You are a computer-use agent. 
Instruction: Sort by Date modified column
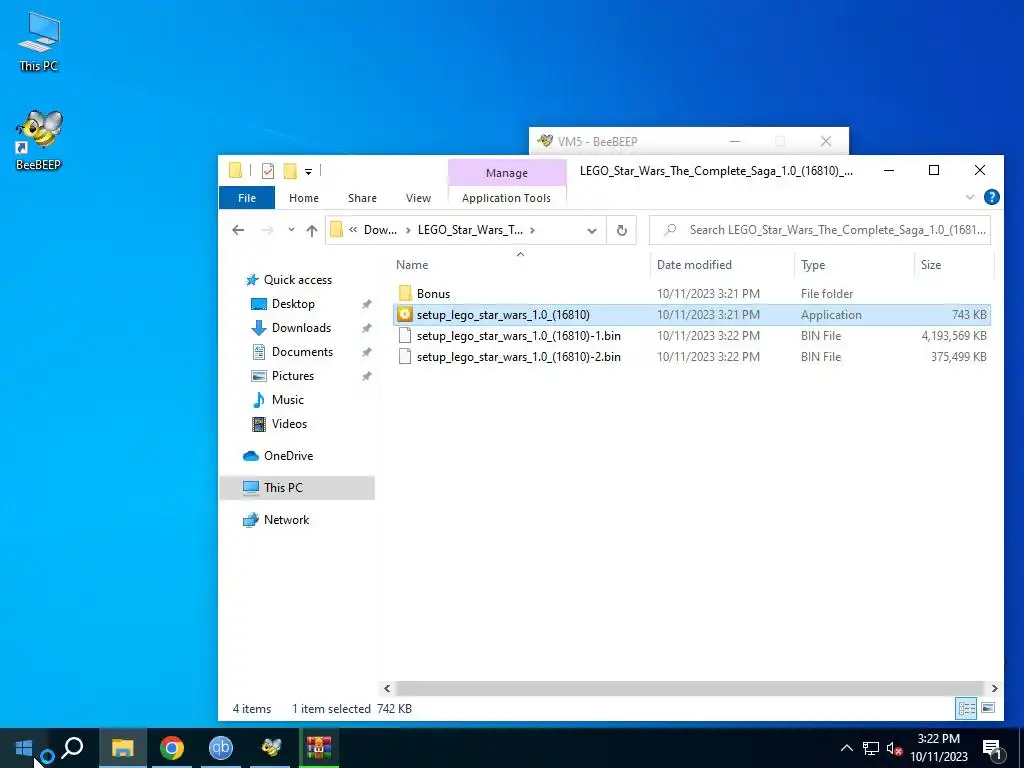(x=694, y=264)
